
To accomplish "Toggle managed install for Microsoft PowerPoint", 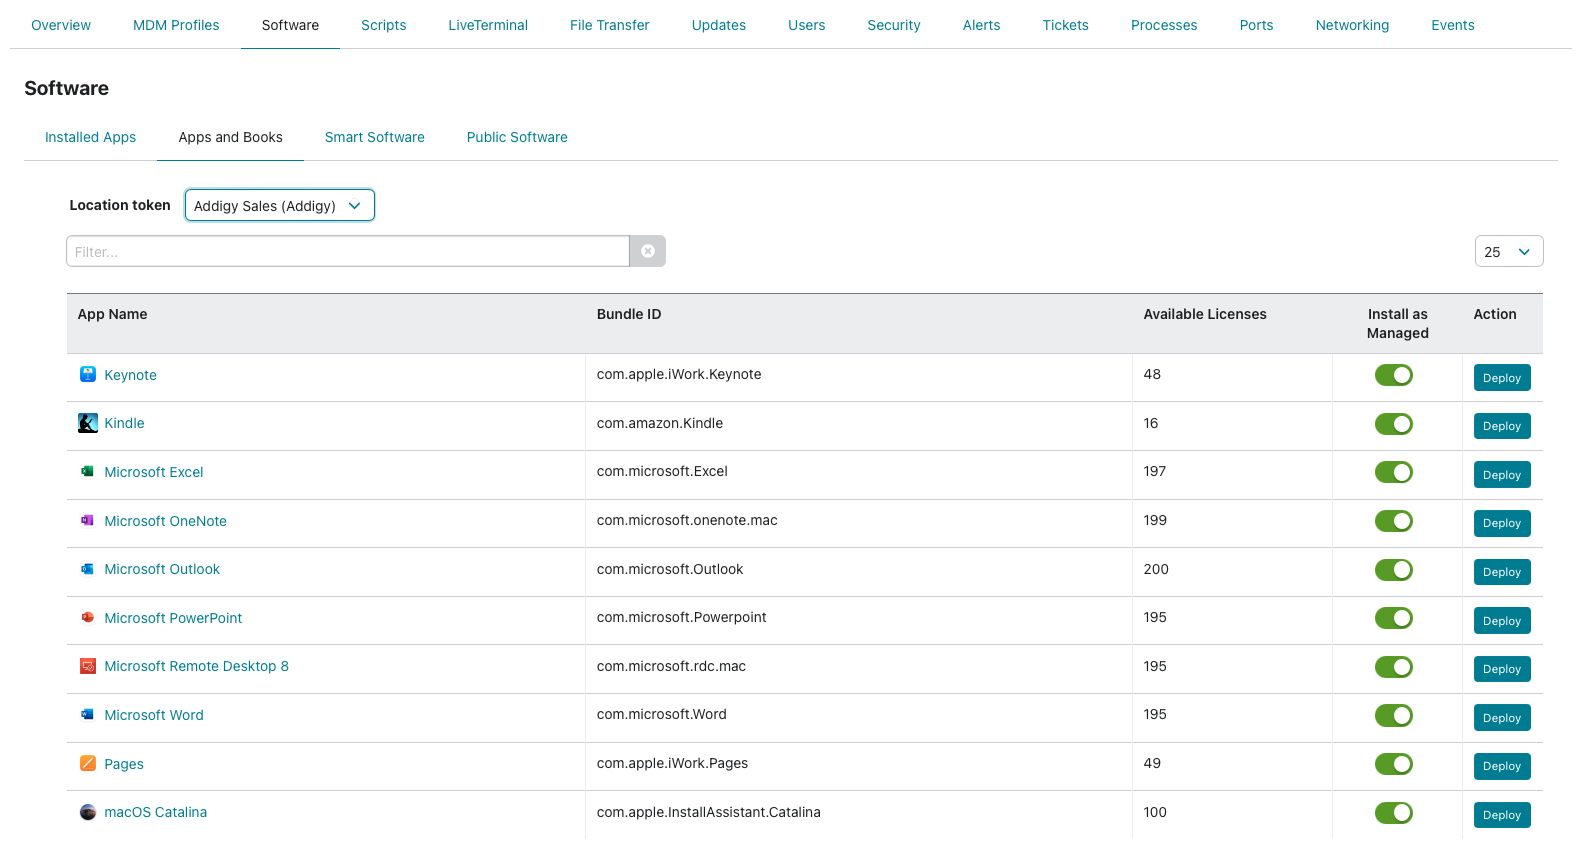I will (1394, 618).
